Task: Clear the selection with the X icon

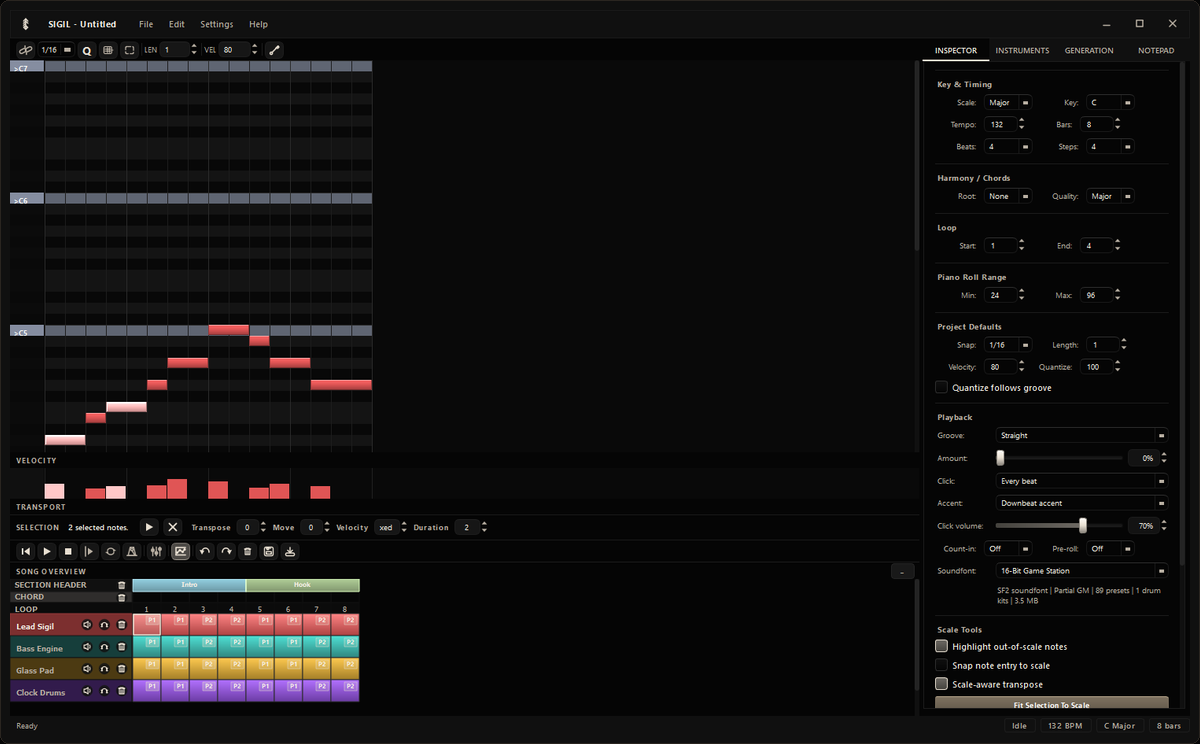Action: pyautogui.click(x=172, y=527)
